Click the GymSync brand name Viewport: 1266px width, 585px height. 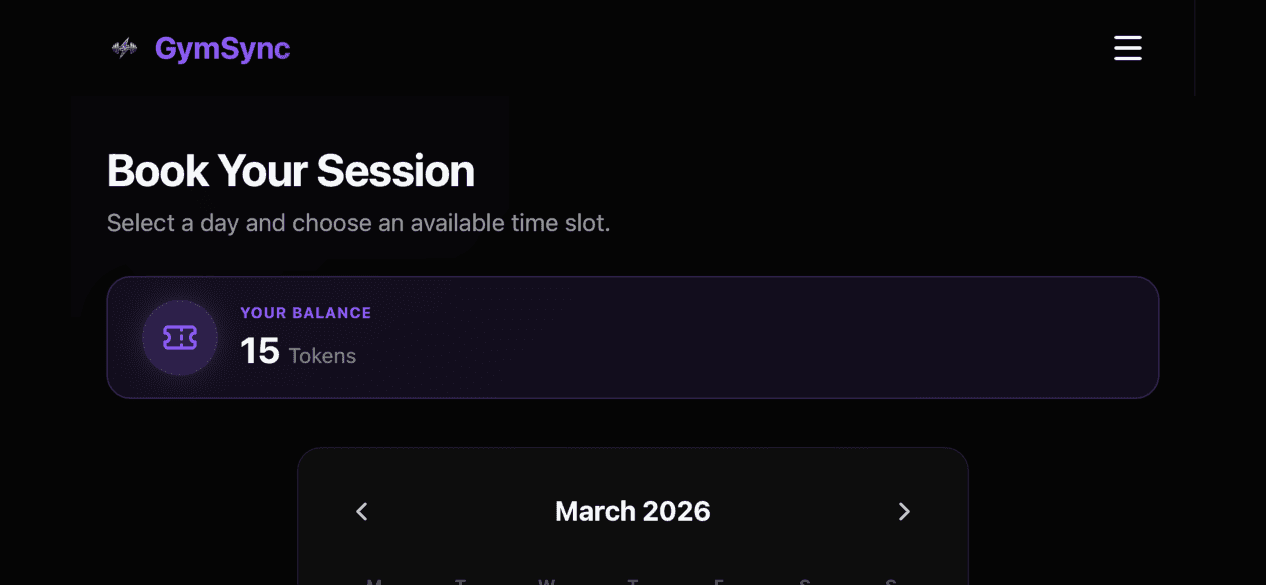222,48
